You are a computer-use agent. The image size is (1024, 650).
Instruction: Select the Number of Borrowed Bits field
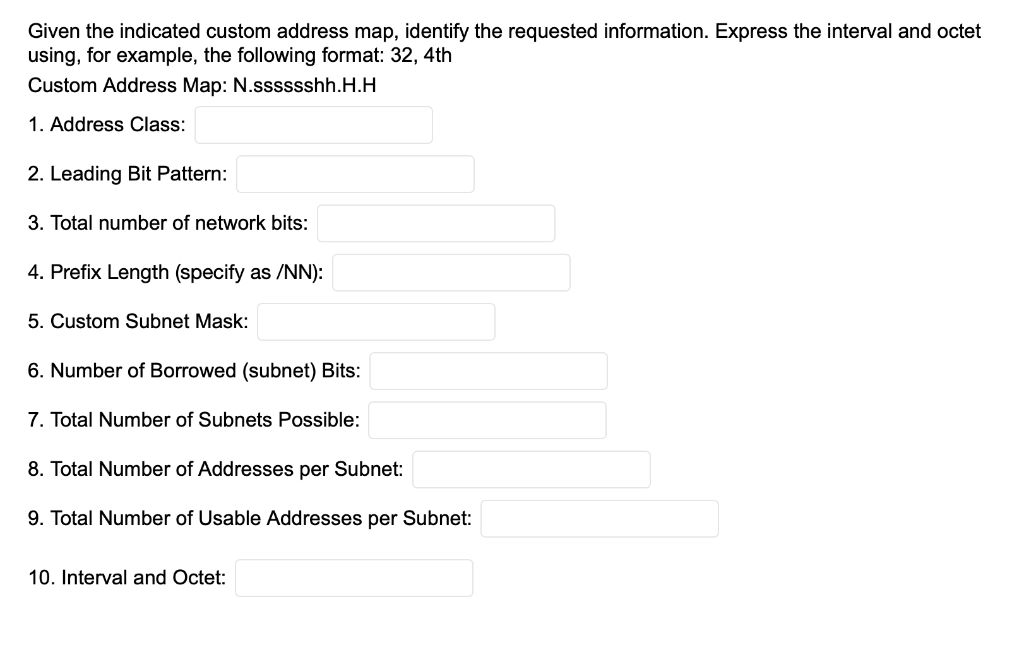pos(488,370)
